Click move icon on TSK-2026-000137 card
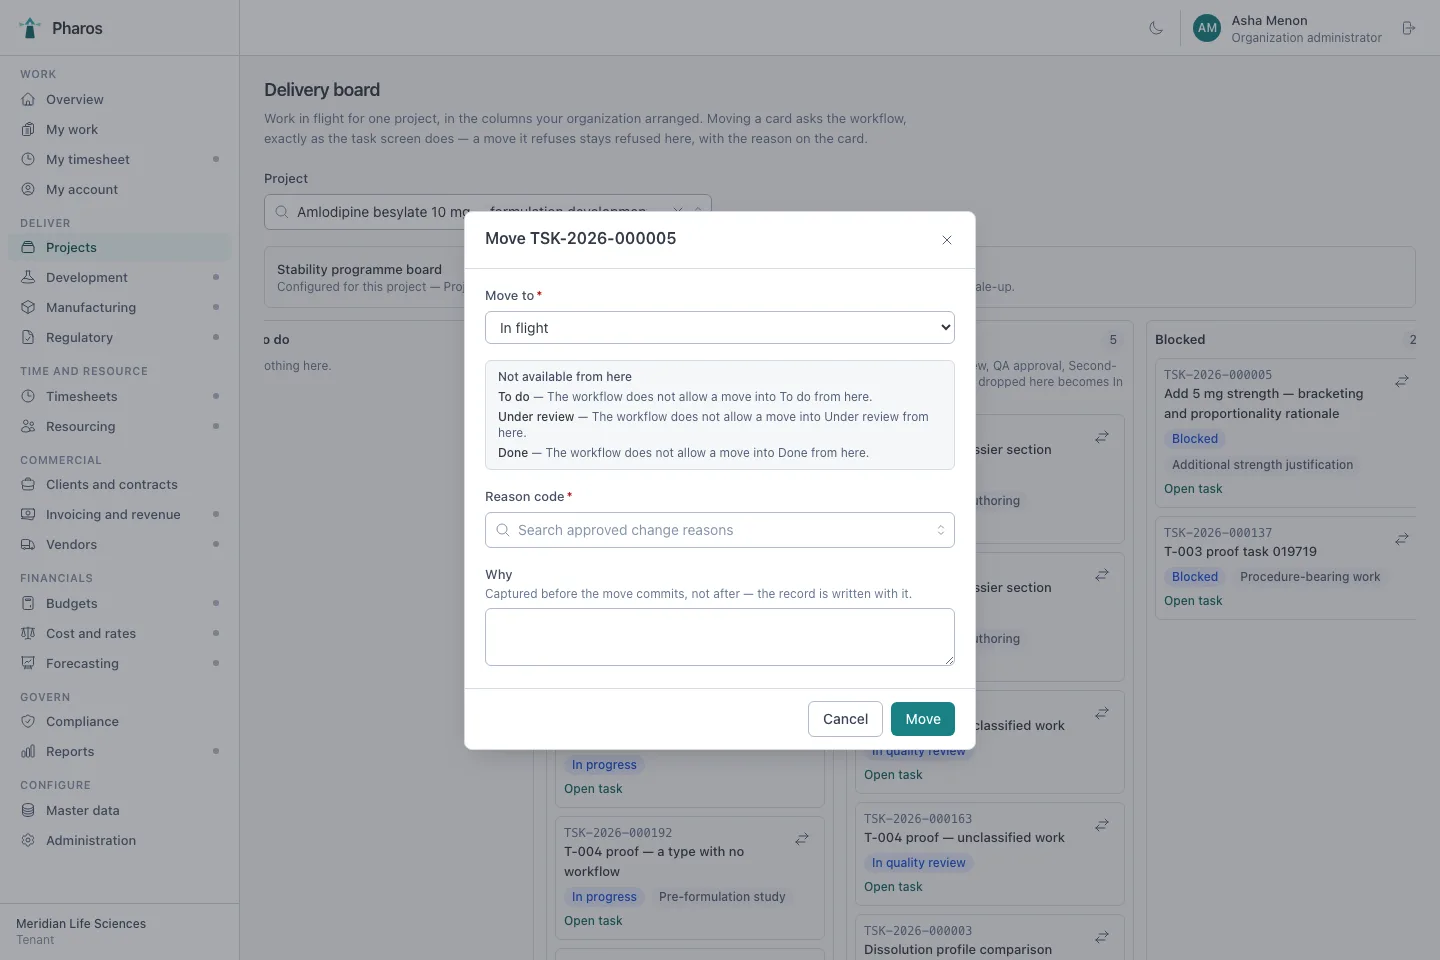This screenshot has height=960, width=1440. 1402,539
